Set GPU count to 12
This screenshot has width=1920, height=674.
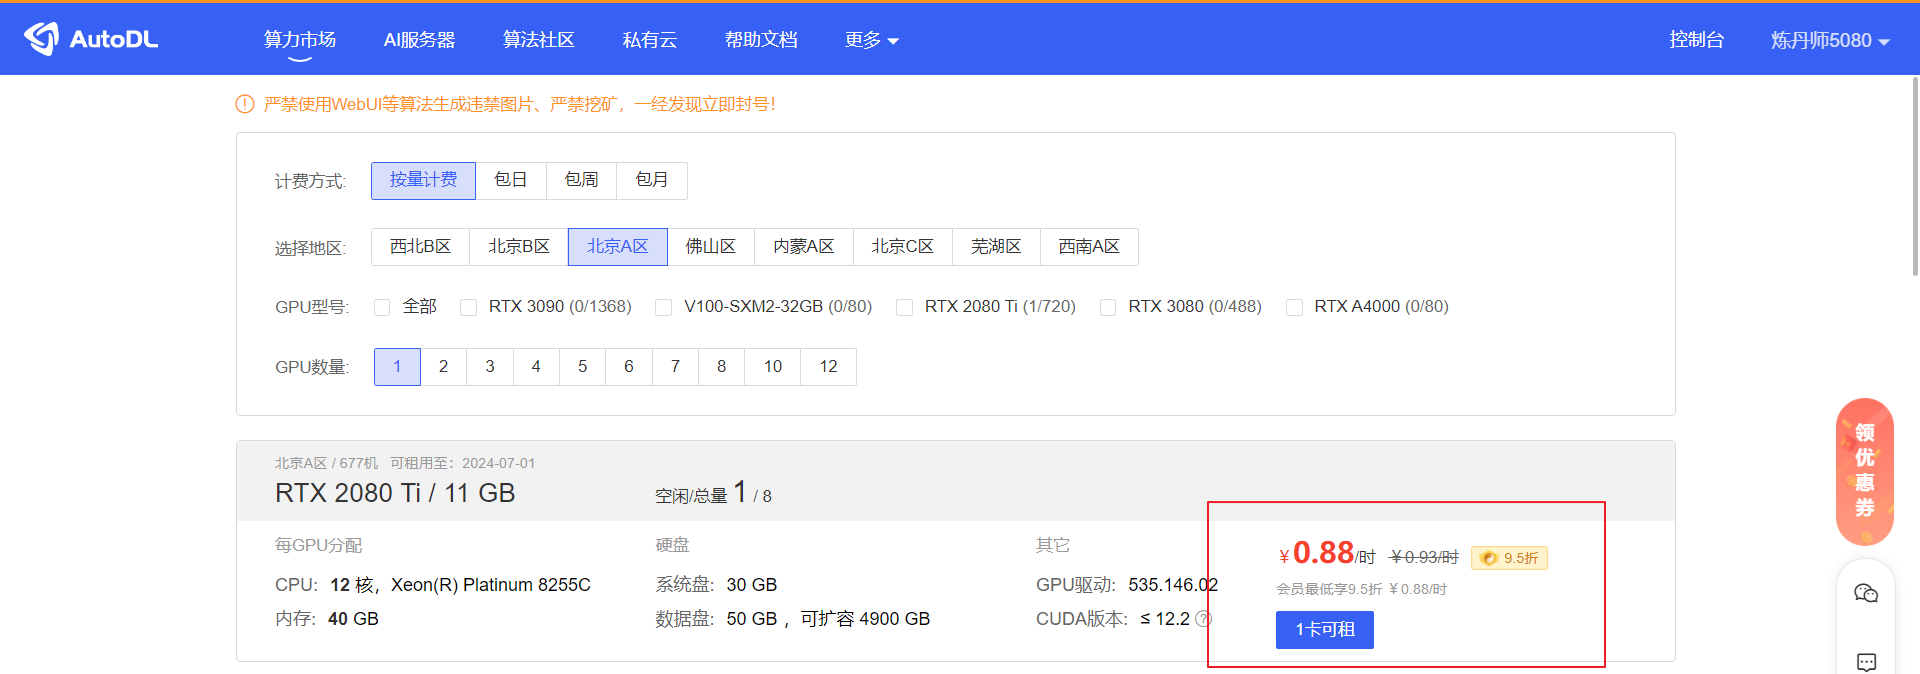pyautogui.click(x=829, y=367)
